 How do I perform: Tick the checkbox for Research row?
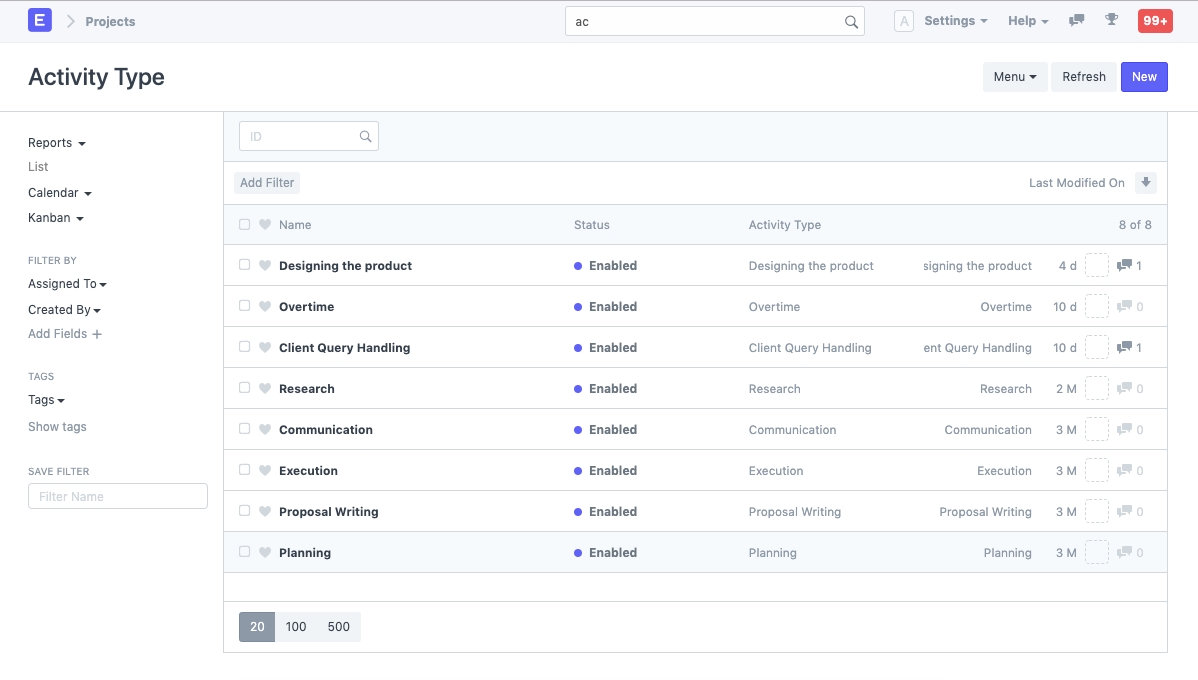245,388
